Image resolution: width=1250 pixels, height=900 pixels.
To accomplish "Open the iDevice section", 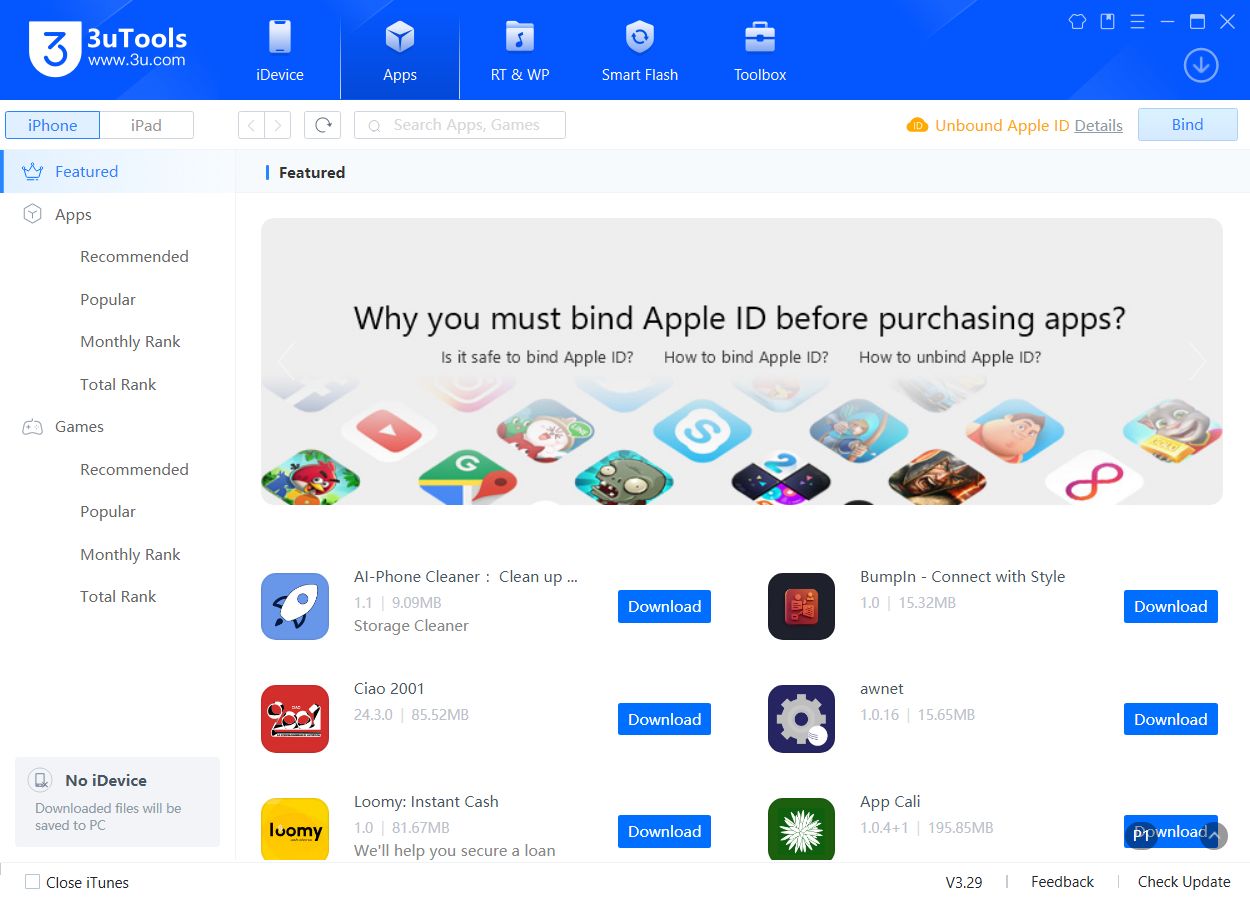I will [x=280, y=50].
